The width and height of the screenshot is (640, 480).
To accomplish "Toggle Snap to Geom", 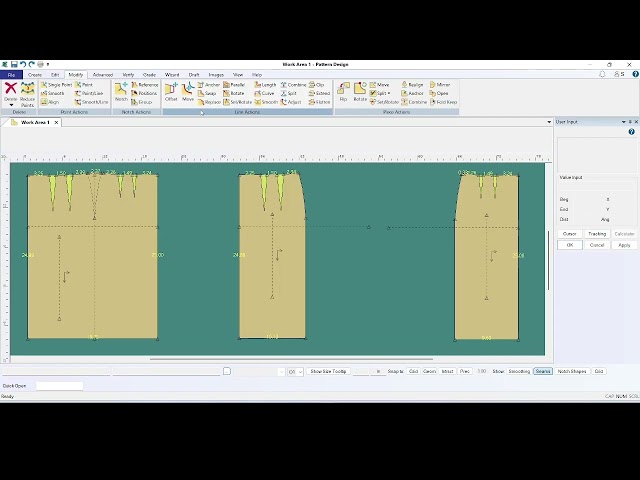I will [429, 371].
